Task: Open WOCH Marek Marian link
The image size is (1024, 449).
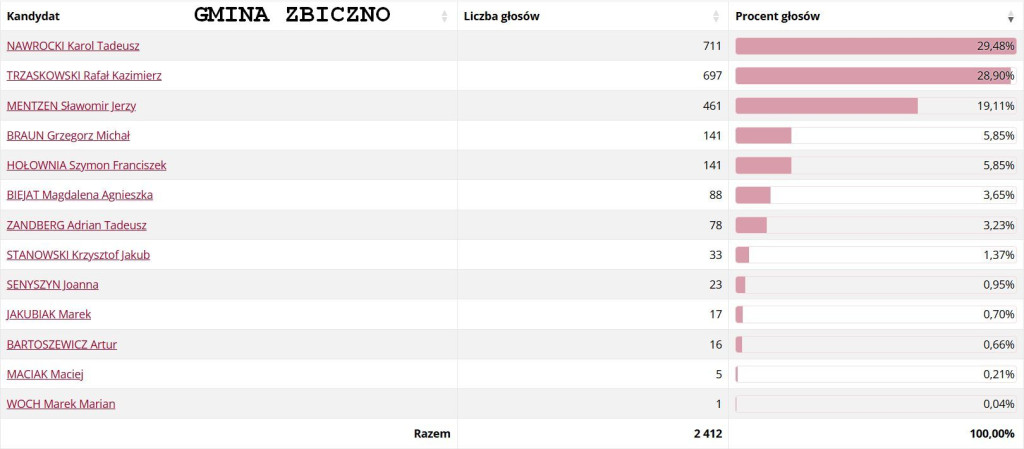Action: coord(61,404)
